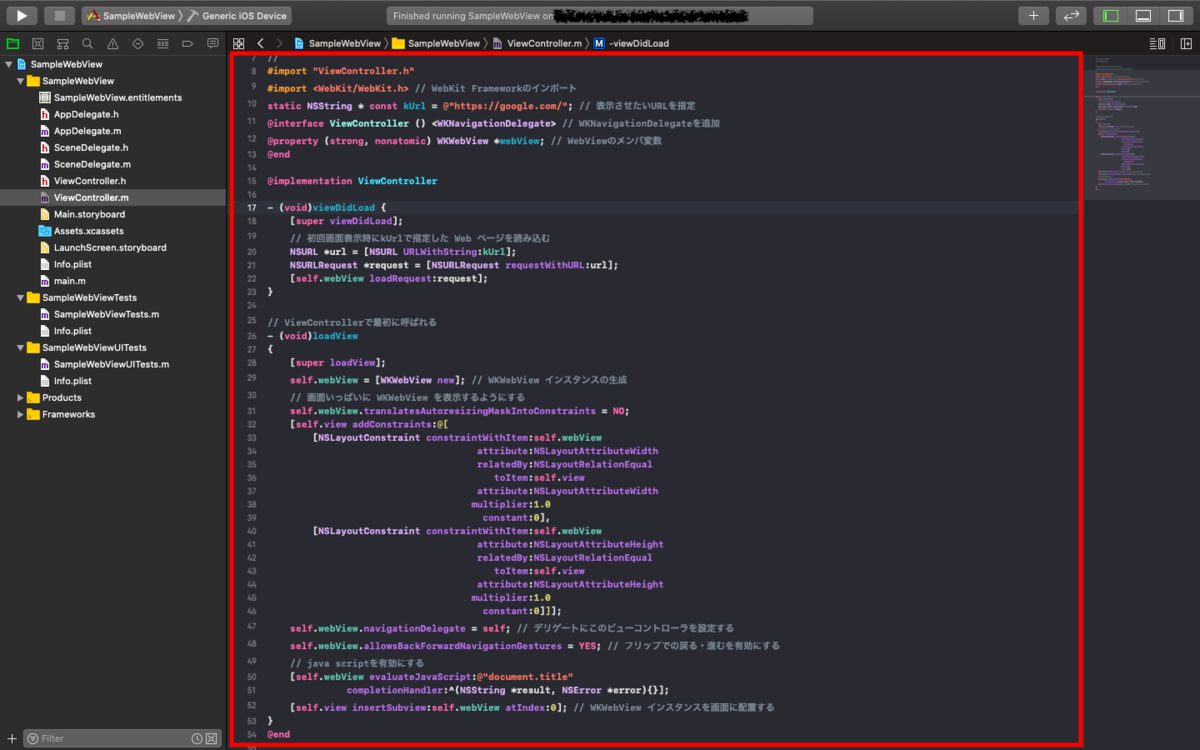Image resolution: width=1200 pixels, height=750 pixels.
Task: Click the ViewController.m breadcrumb
Action: 536,43
